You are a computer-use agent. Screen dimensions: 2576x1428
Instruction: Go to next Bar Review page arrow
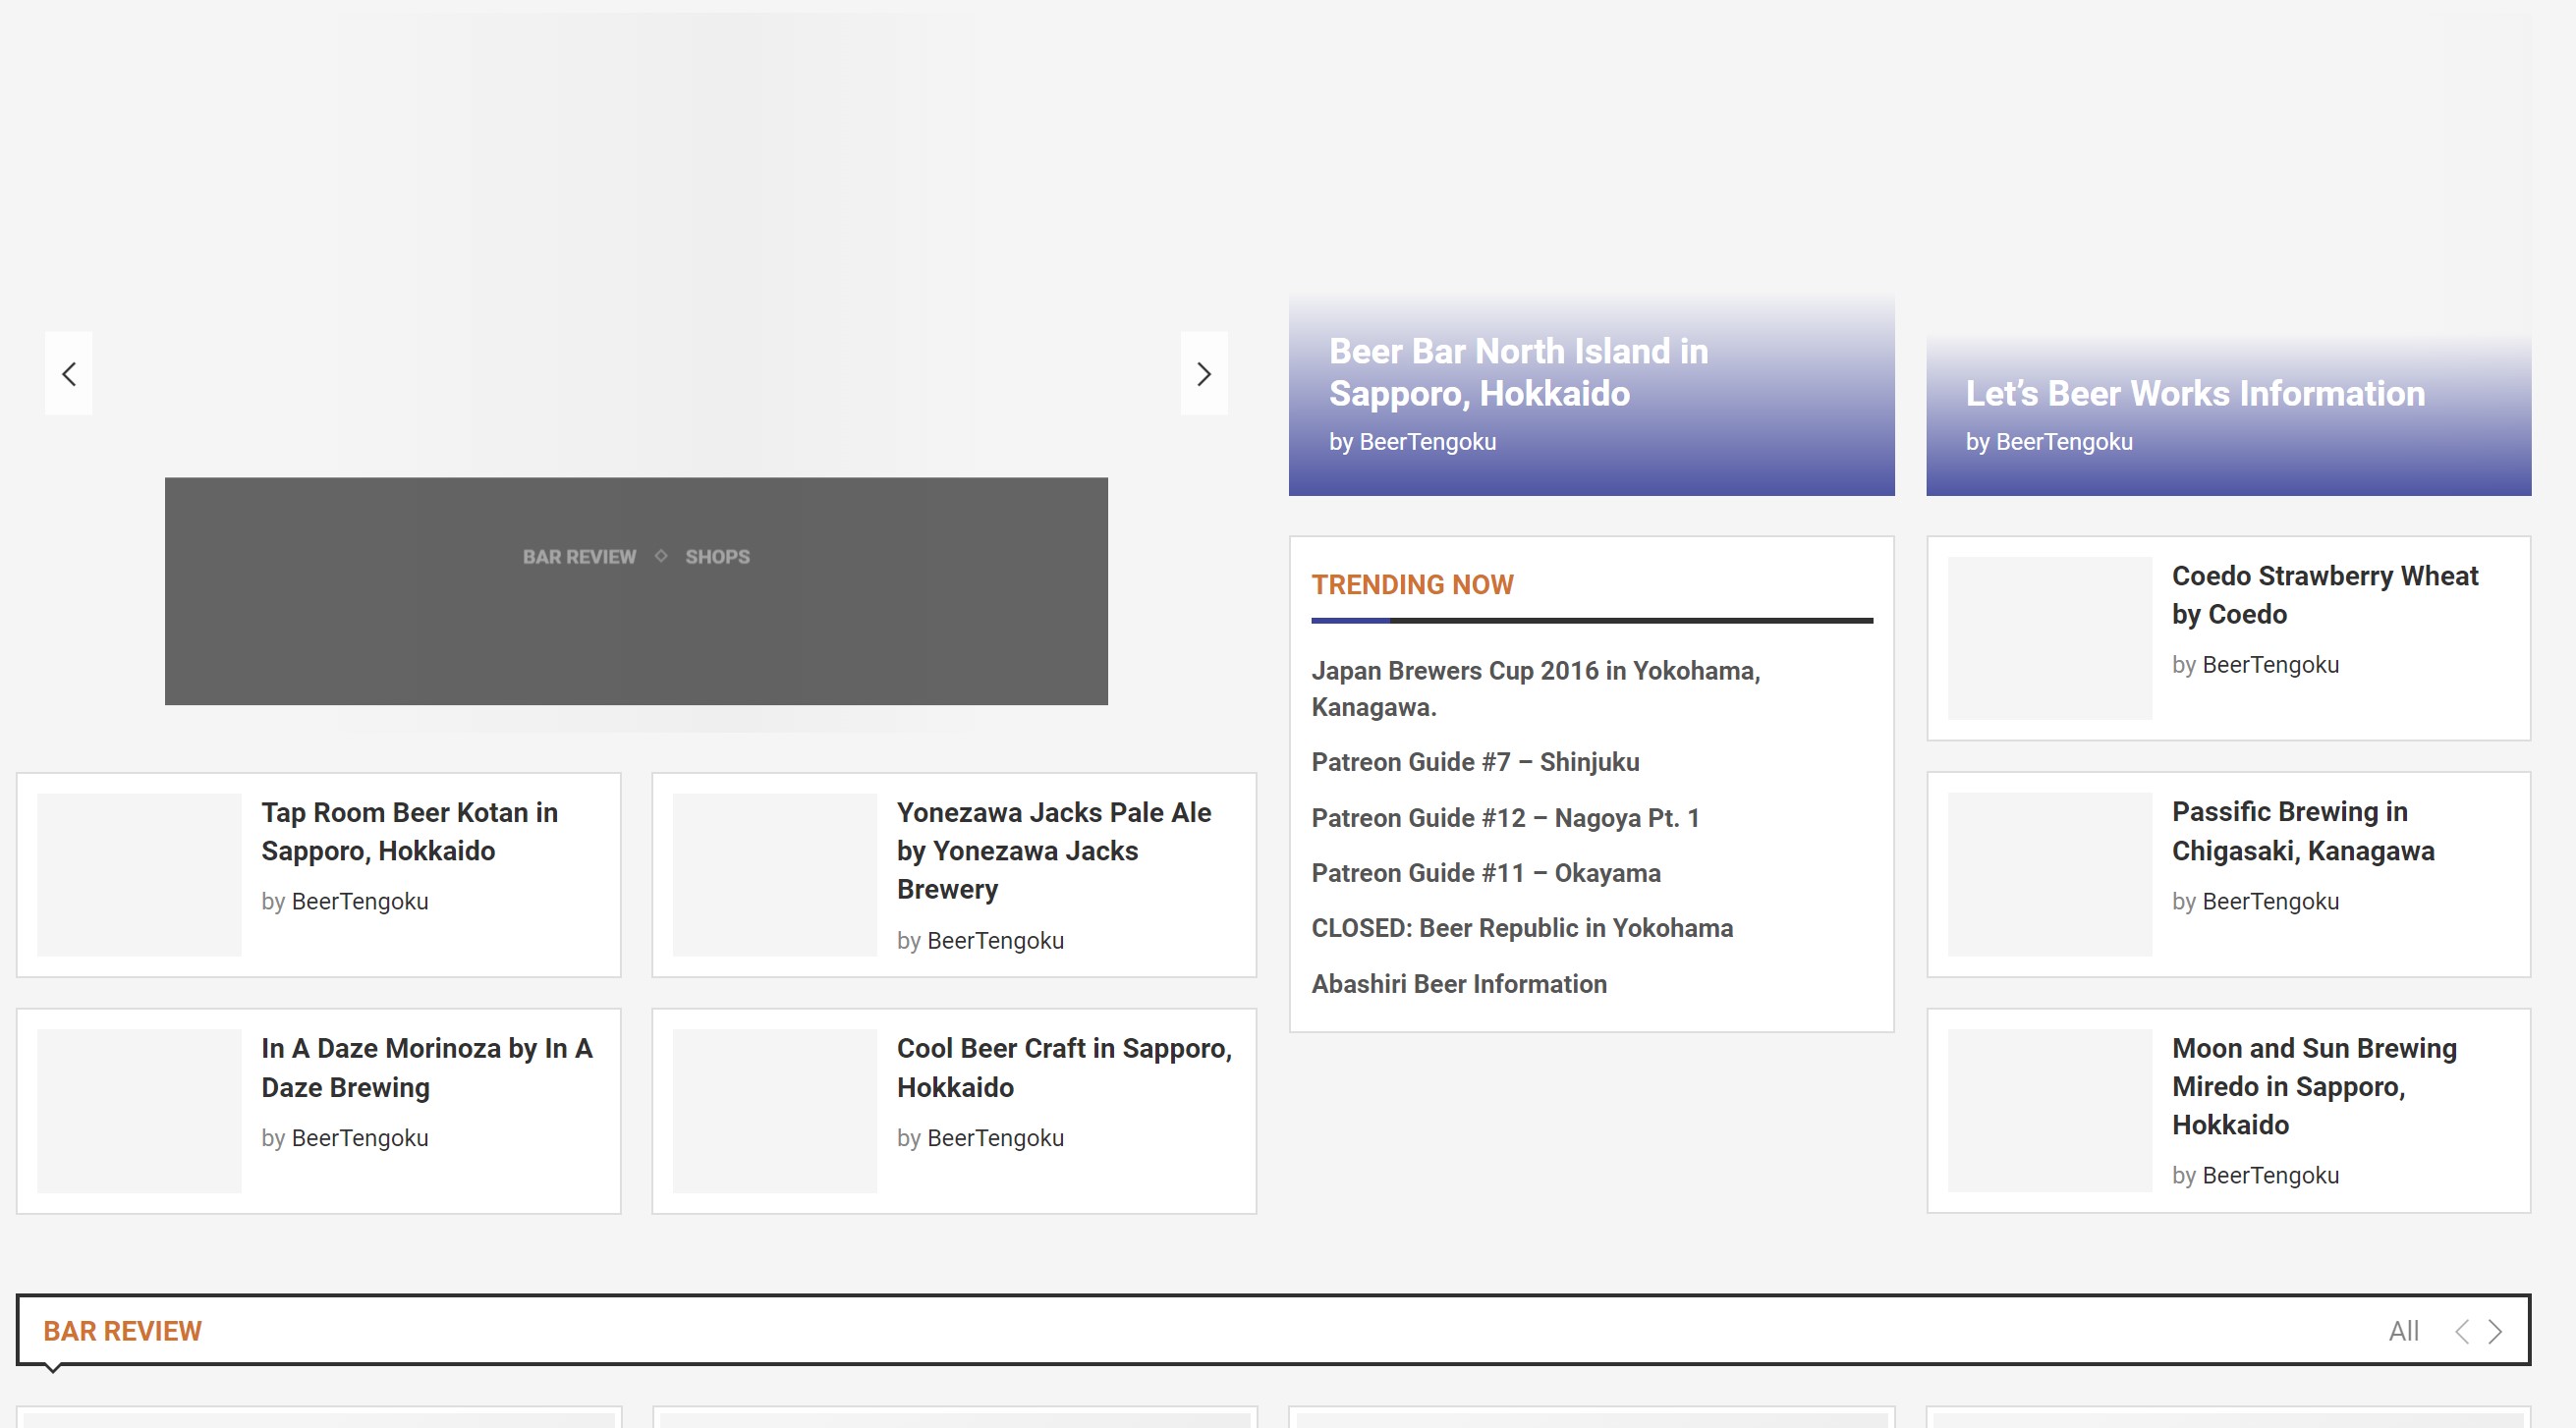(x=2496, y=1331)
